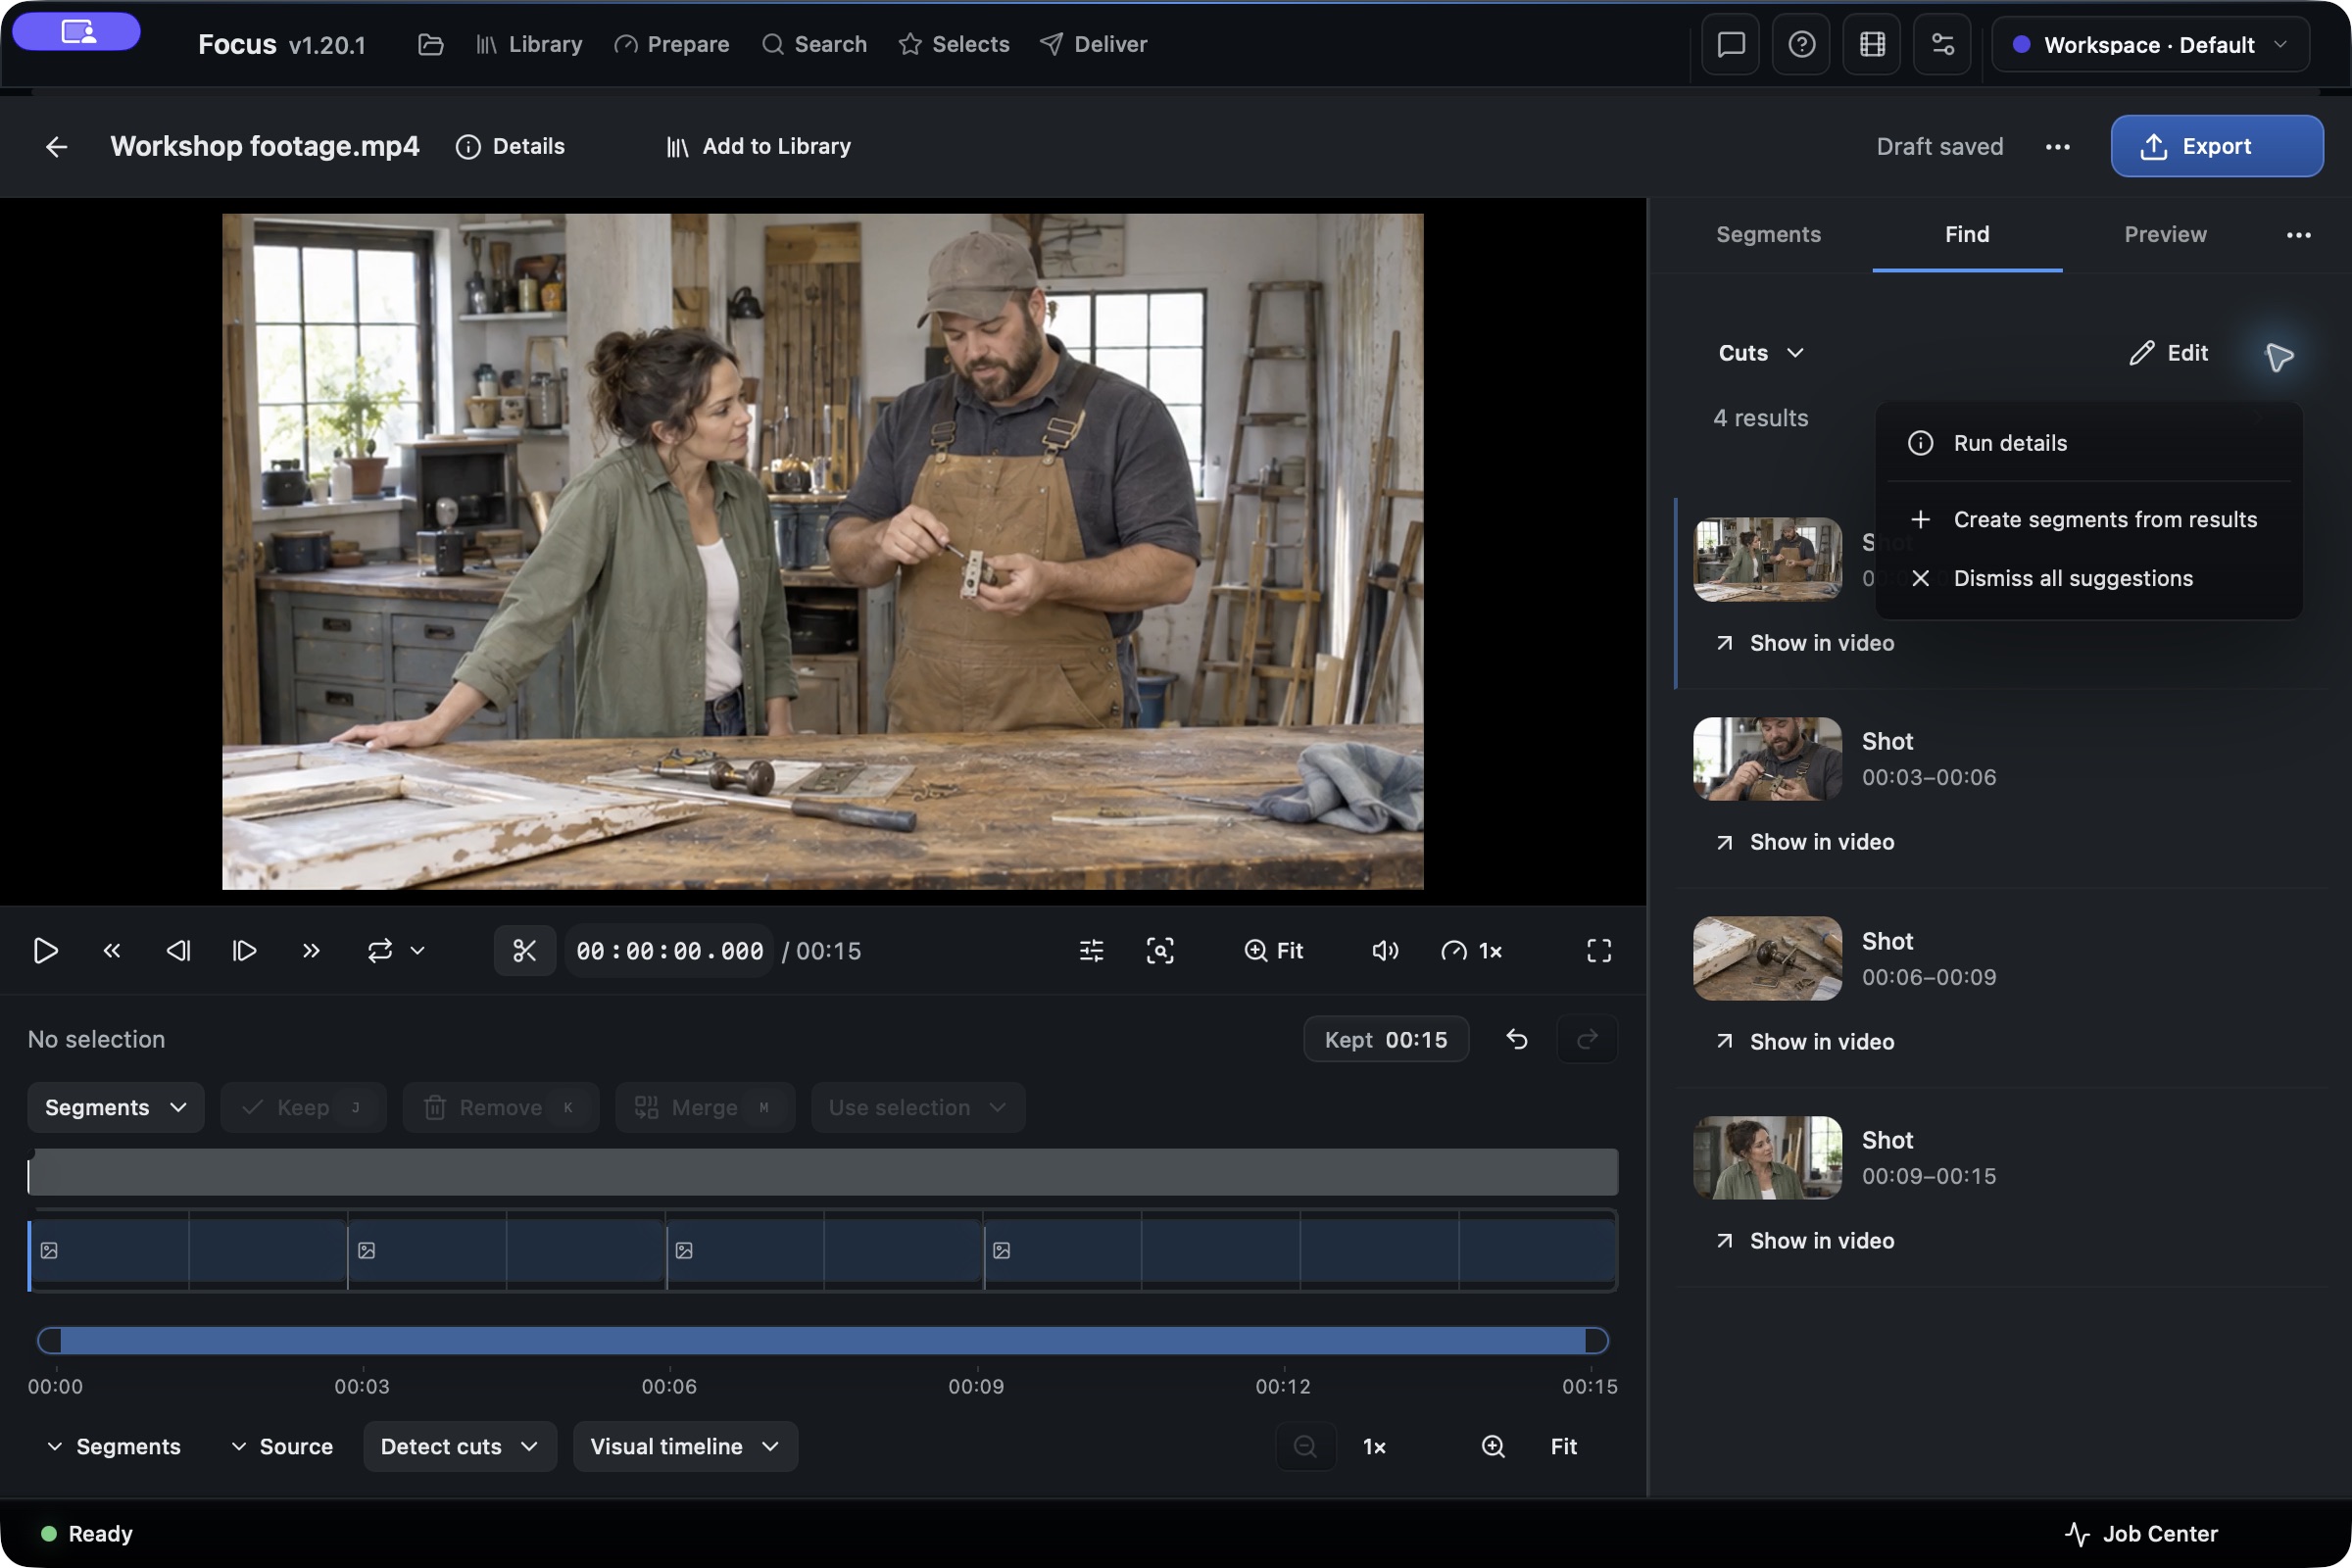Collapse the Source expander
The width and height of the screenshot is (2352, 1568).
282,1446
